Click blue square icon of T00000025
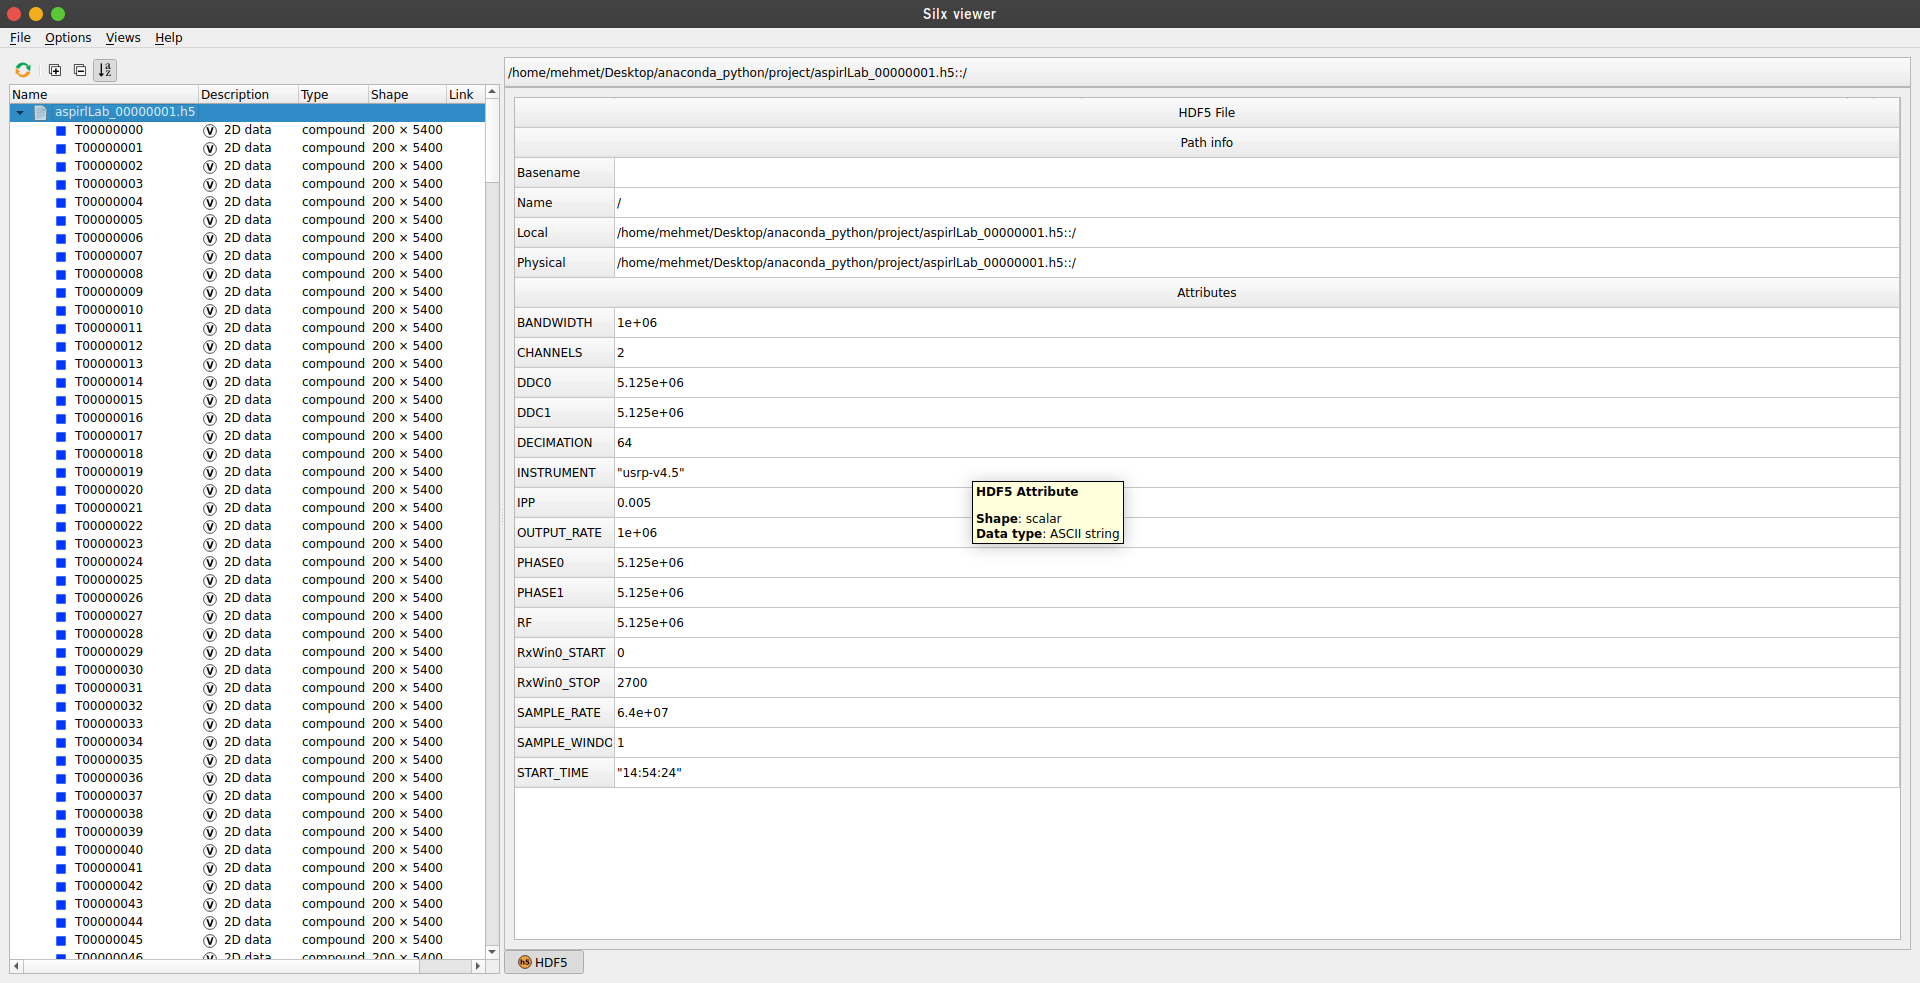This screenshot has height=983, width=1920. pyautogui.click(x=61, y=581)
